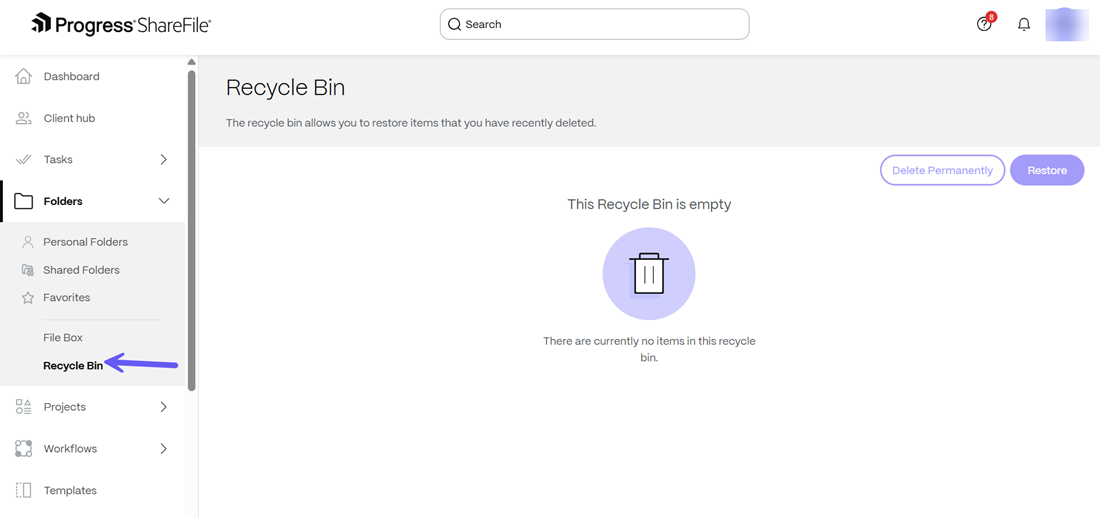The width and height of the screenshot is (1100, 518).
Task: Click the Delete Permanently button
Action: tap(942, 171)
